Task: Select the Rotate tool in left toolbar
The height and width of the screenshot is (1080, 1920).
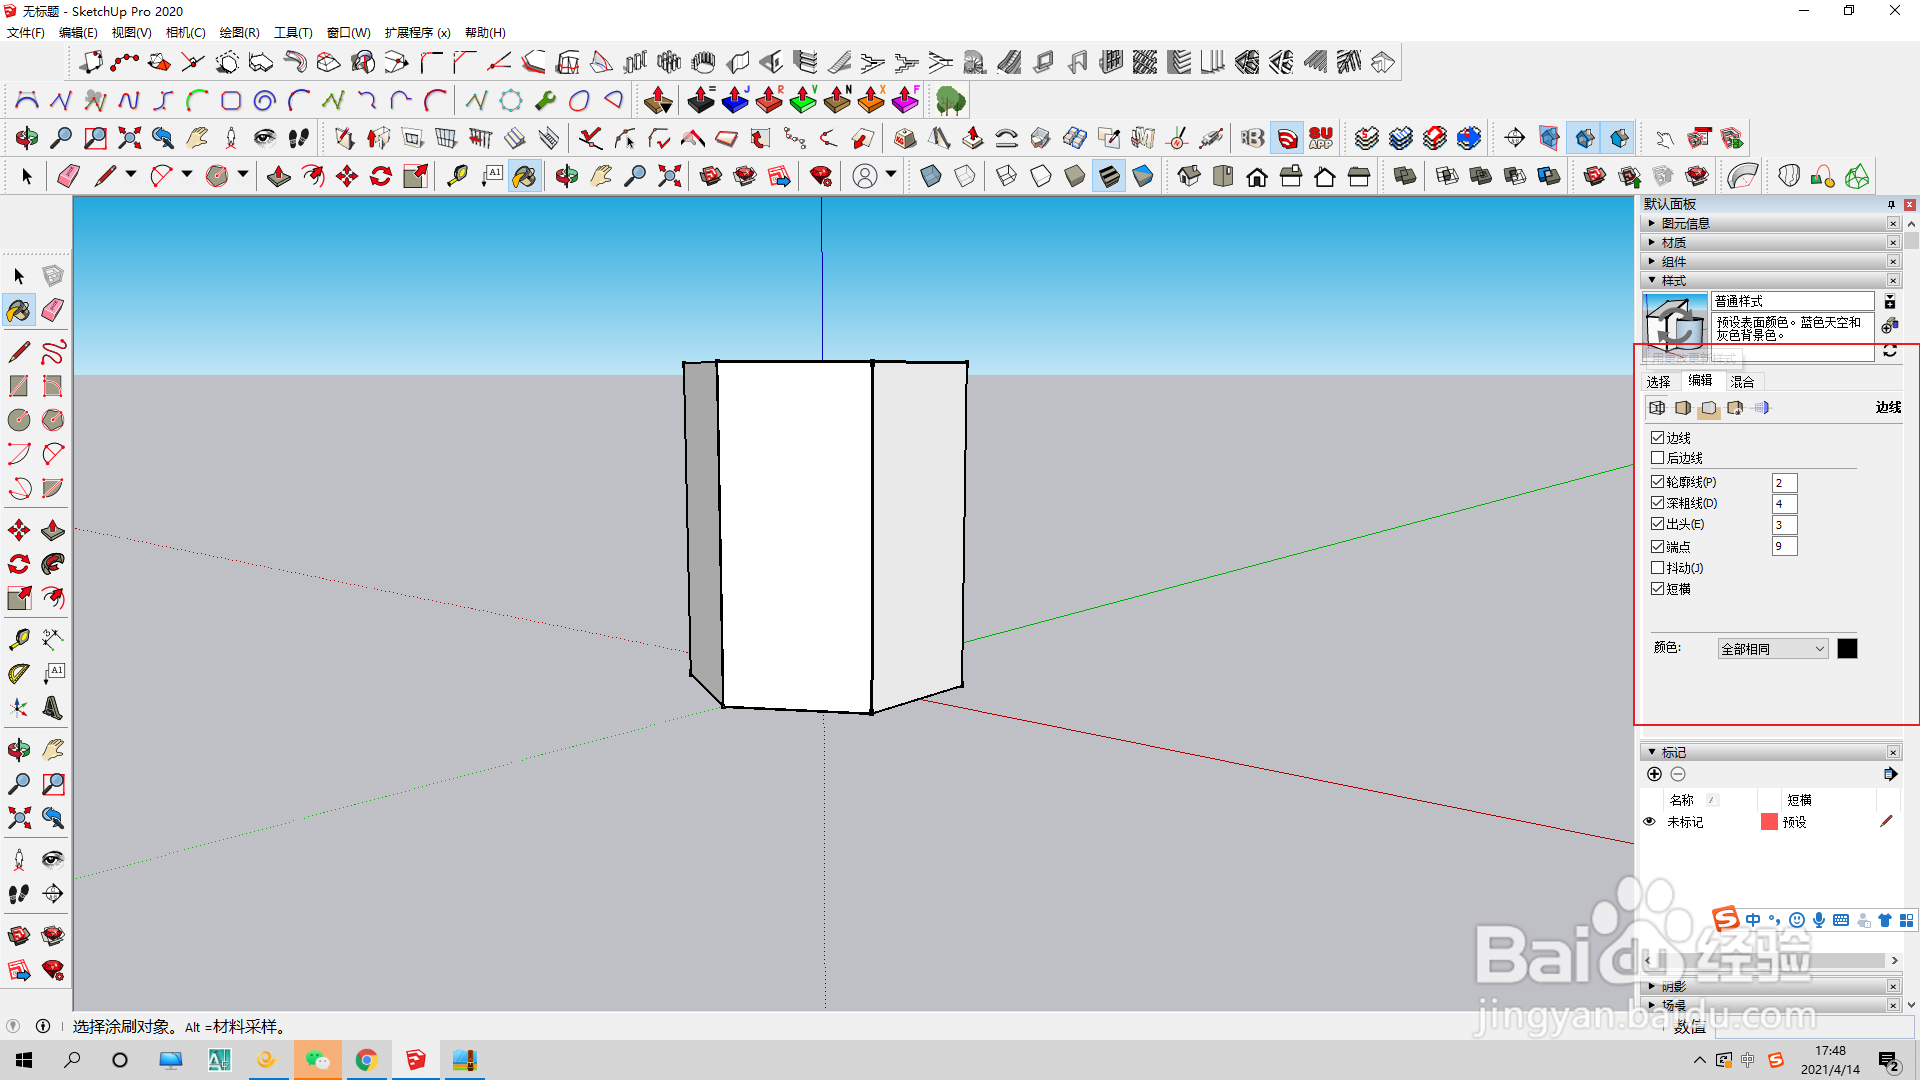Action: (x=18, y=564)
